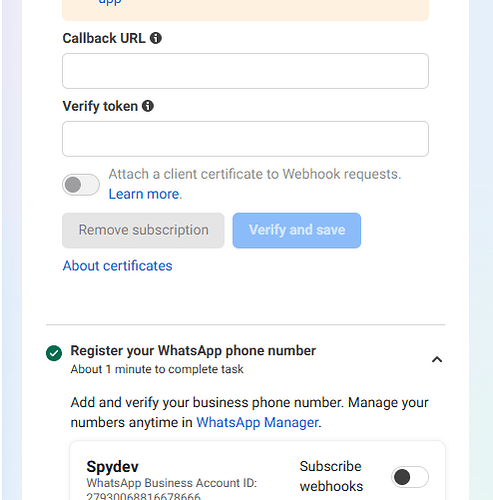493x500 pixels.
Task: Click the Verify token info icon
Action: 148,106
